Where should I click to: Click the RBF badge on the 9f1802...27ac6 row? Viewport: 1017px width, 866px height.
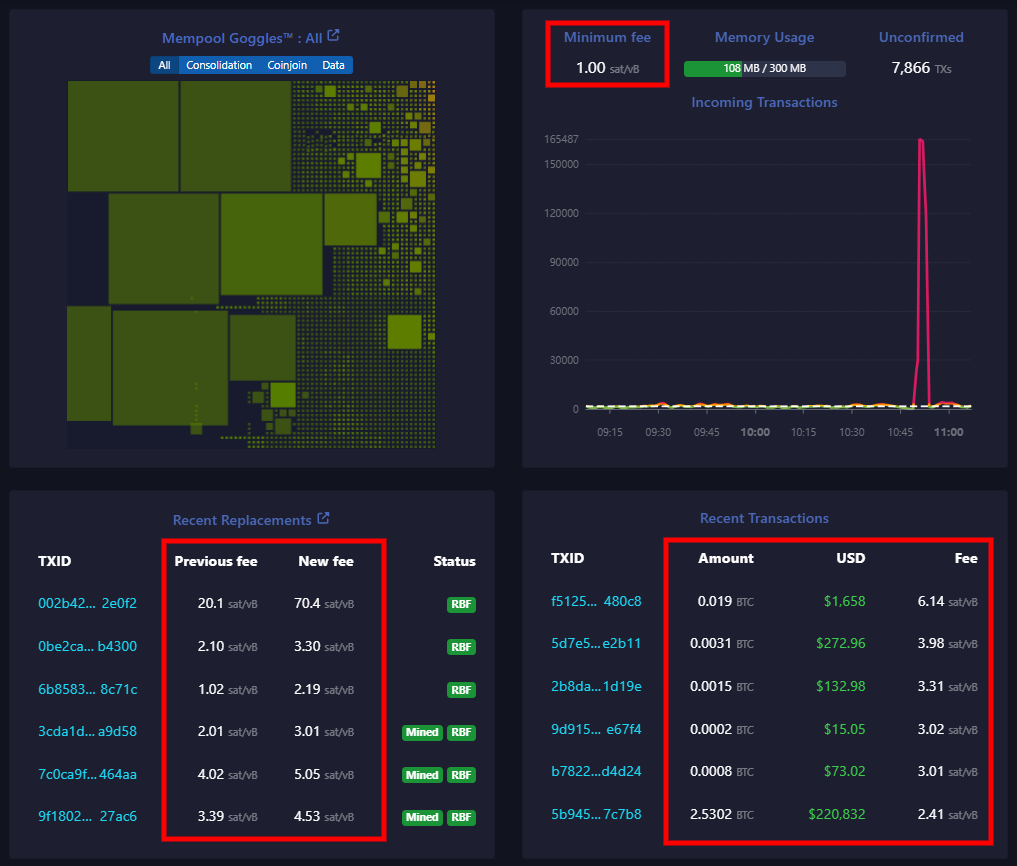(x=461, y=818)
